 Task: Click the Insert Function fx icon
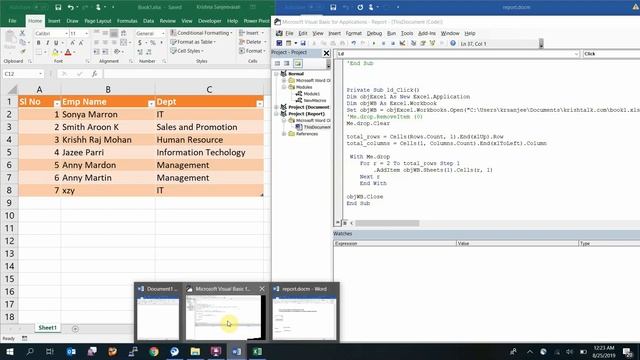(95, 74)
